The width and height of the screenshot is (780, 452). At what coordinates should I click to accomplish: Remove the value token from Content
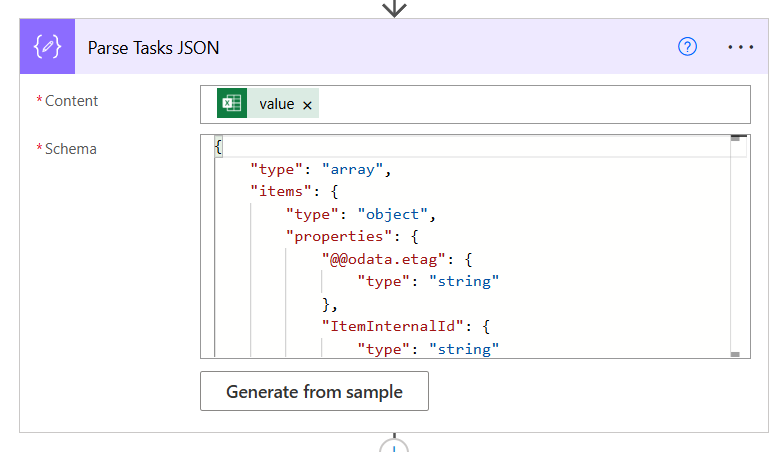click(307, 105)
